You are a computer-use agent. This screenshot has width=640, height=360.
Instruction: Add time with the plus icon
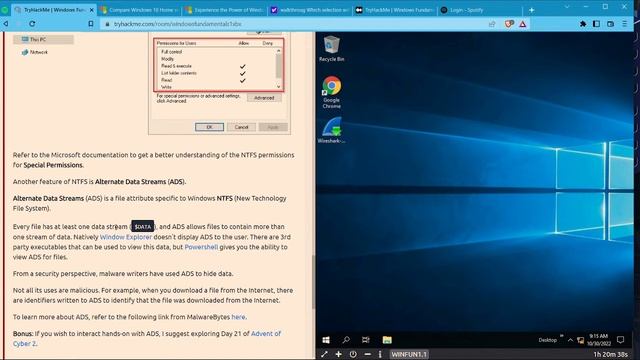tap(338, 354)
